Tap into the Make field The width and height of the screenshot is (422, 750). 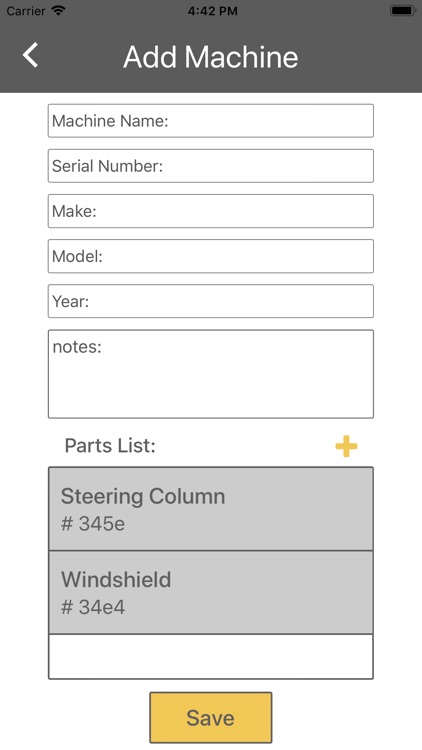click(x=211, y=211)
